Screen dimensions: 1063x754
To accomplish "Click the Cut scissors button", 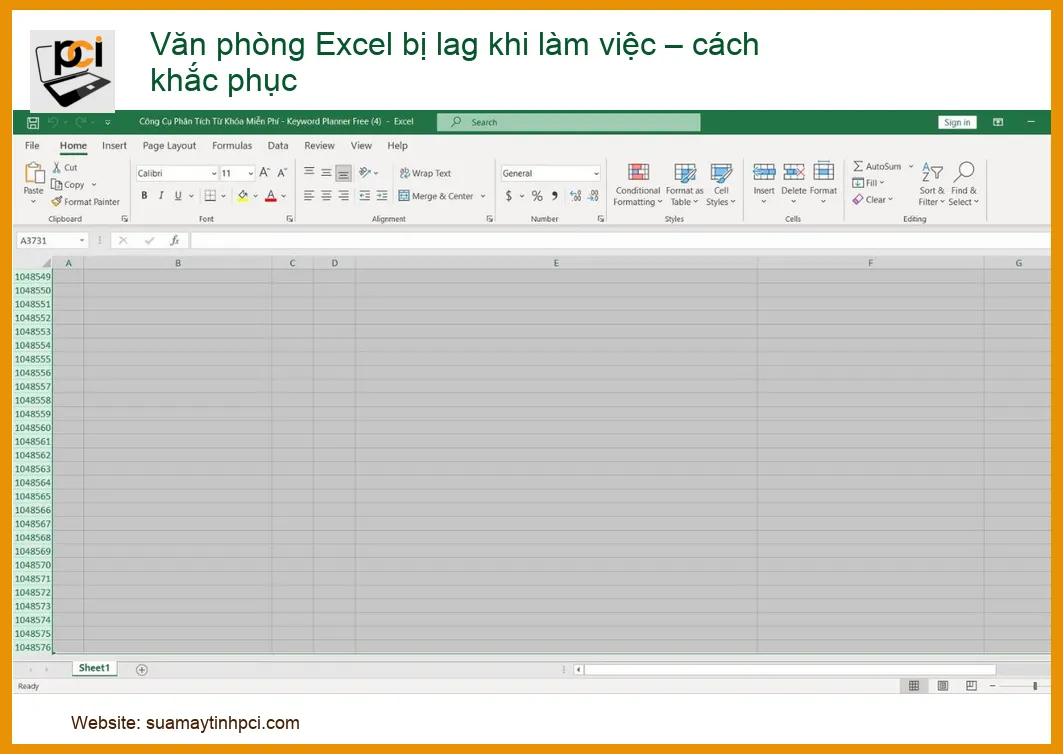I will (x=65, y=167).
